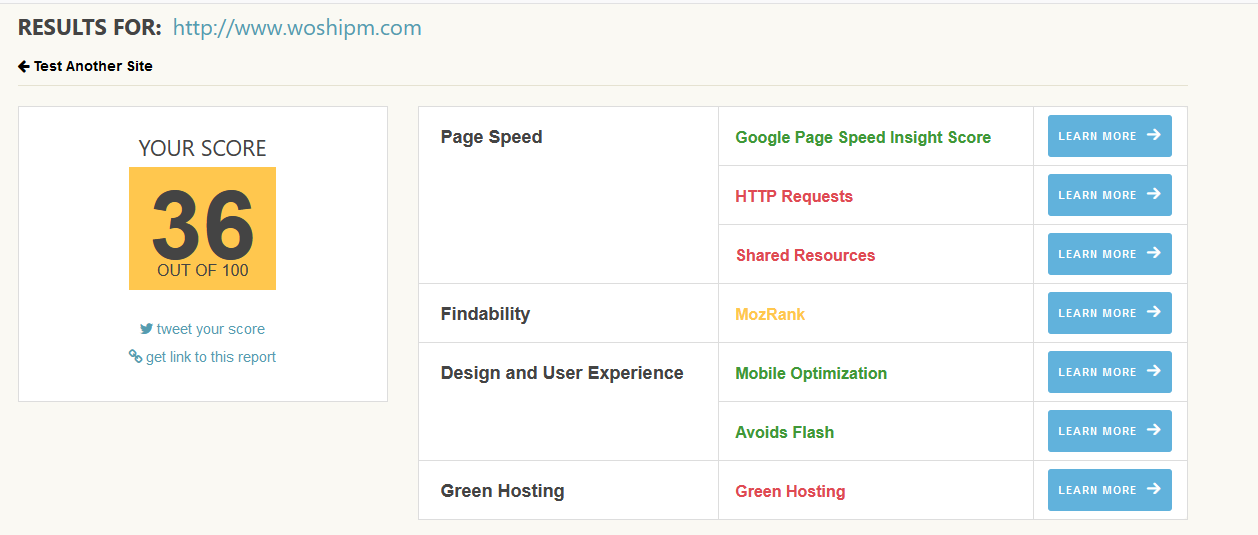Viewport: 1258px width, 535px height.
Task: Learn more about Green Hosting
Action: tap(1109, 490)
